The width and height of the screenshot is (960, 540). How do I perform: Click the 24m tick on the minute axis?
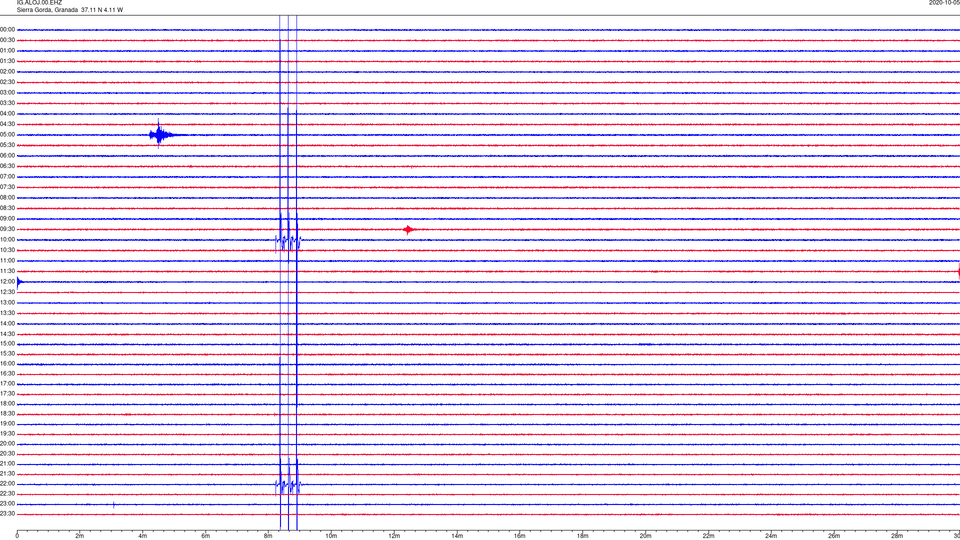coord(771,536)
